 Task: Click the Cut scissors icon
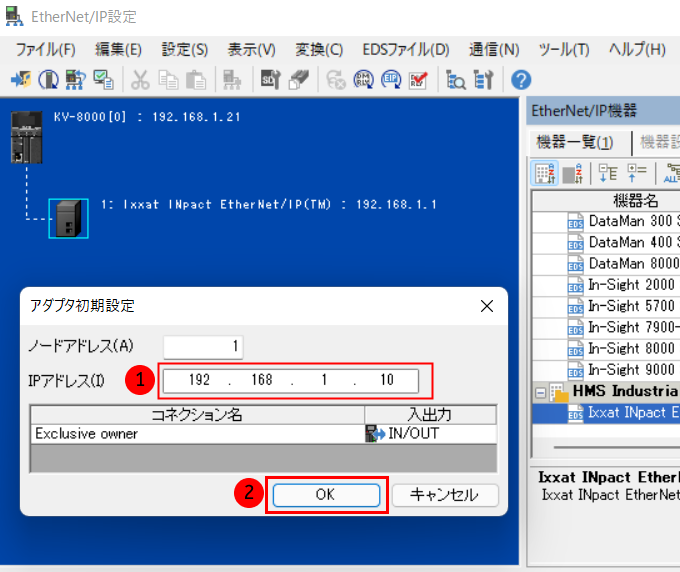[140, 80]
